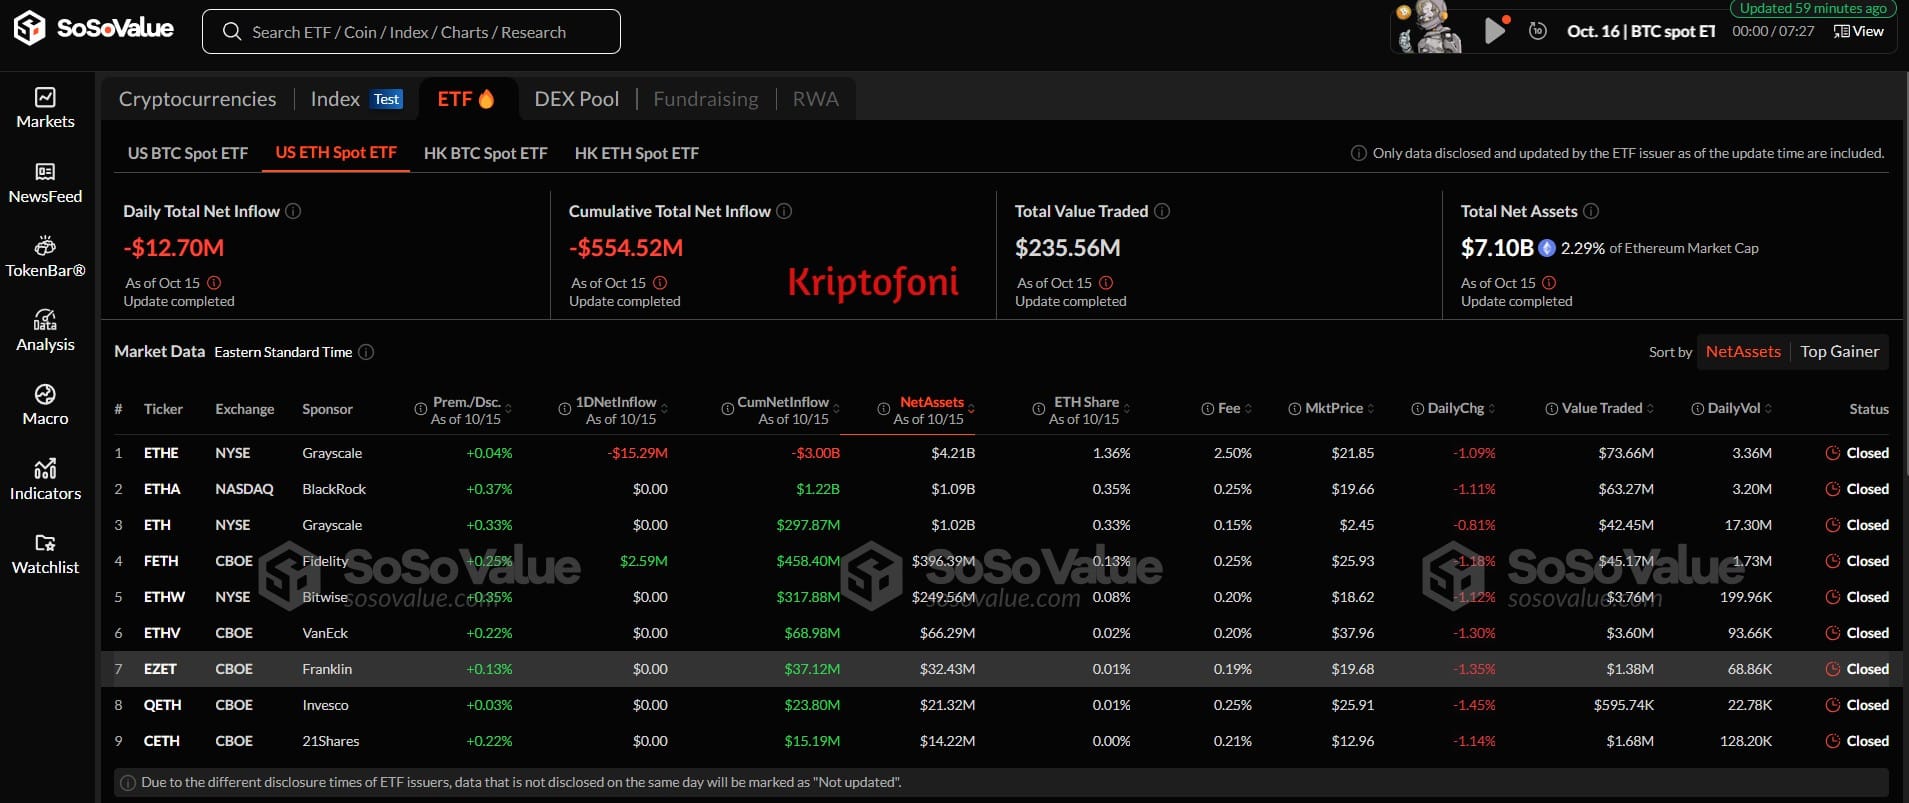
Task: Sort by DailyVol column arrows
Action: (x=1768, y=409)
